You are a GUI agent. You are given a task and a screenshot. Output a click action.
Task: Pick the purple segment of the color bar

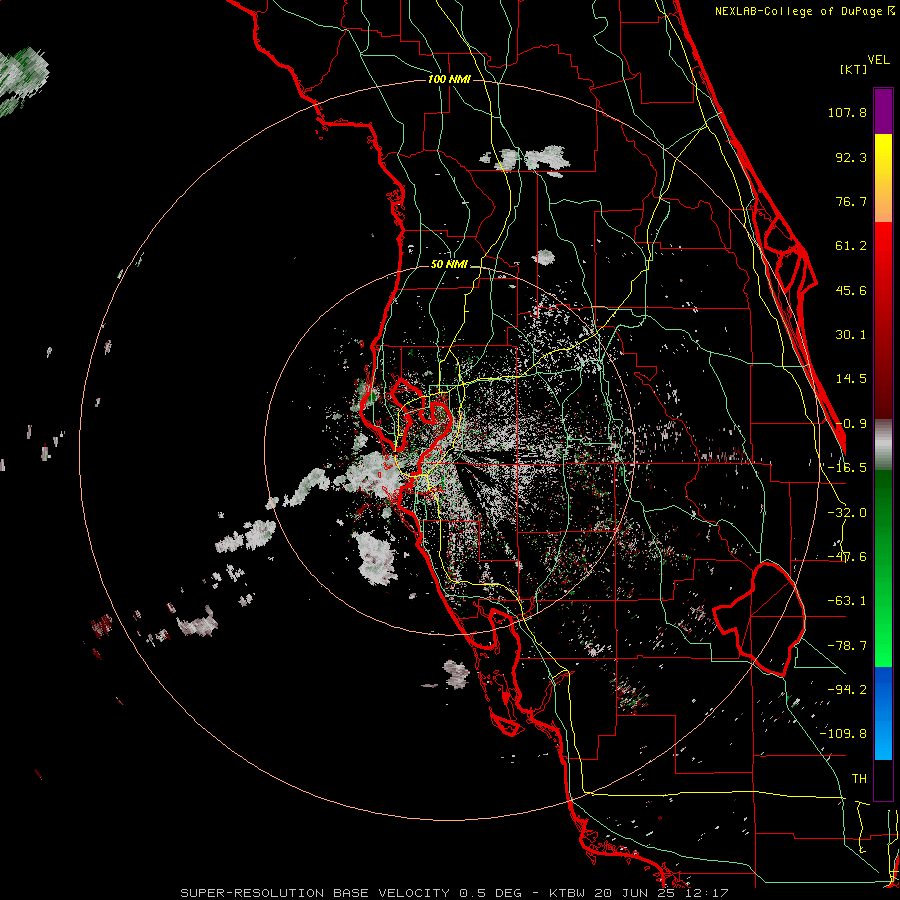[x=883, y=111]
